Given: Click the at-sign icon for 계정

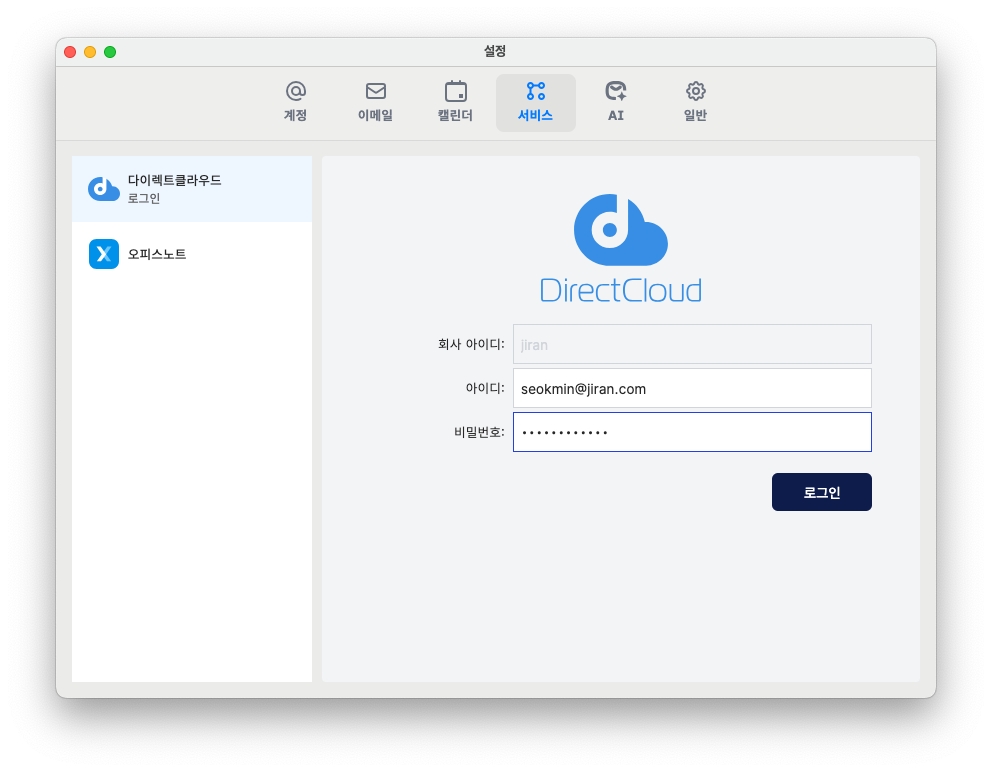Looking at the screenshot, I should coord(295,91).
